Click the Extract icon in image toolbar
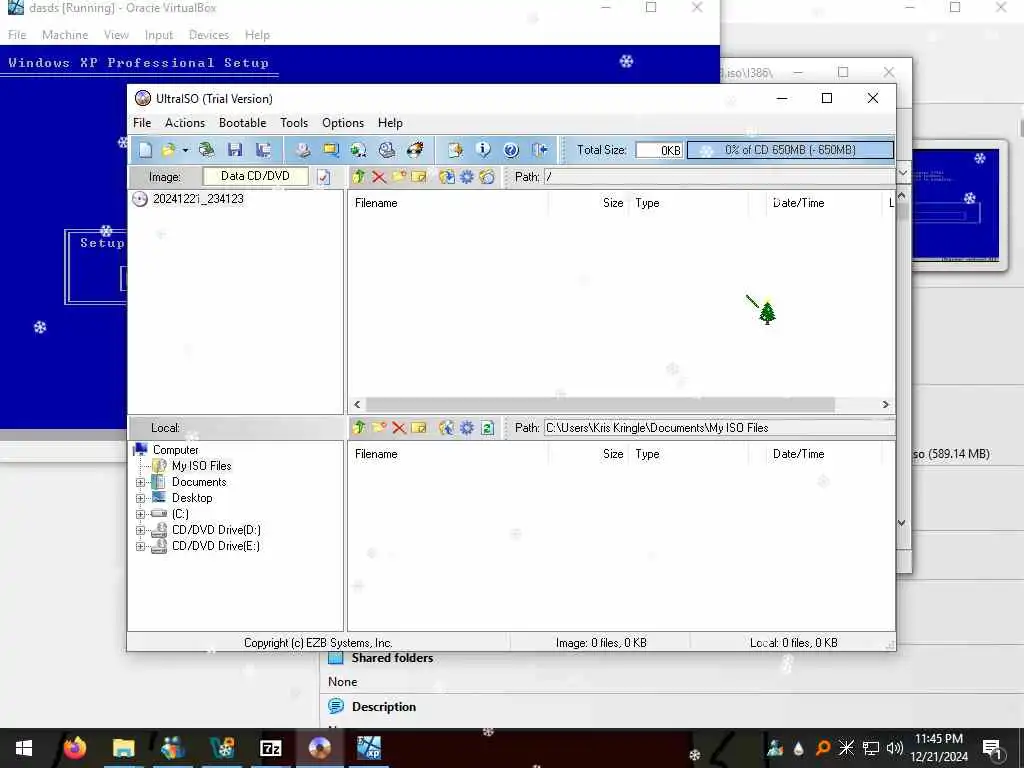 (x=447, y=176)
